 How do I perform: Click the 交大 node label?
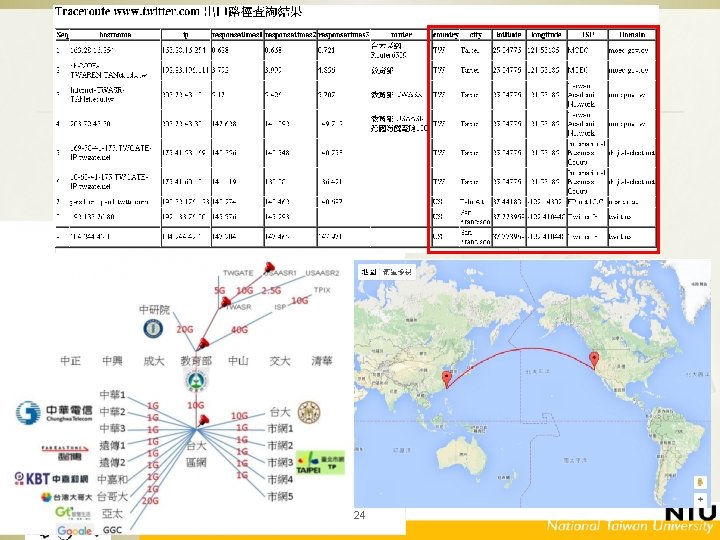point(280,361)
